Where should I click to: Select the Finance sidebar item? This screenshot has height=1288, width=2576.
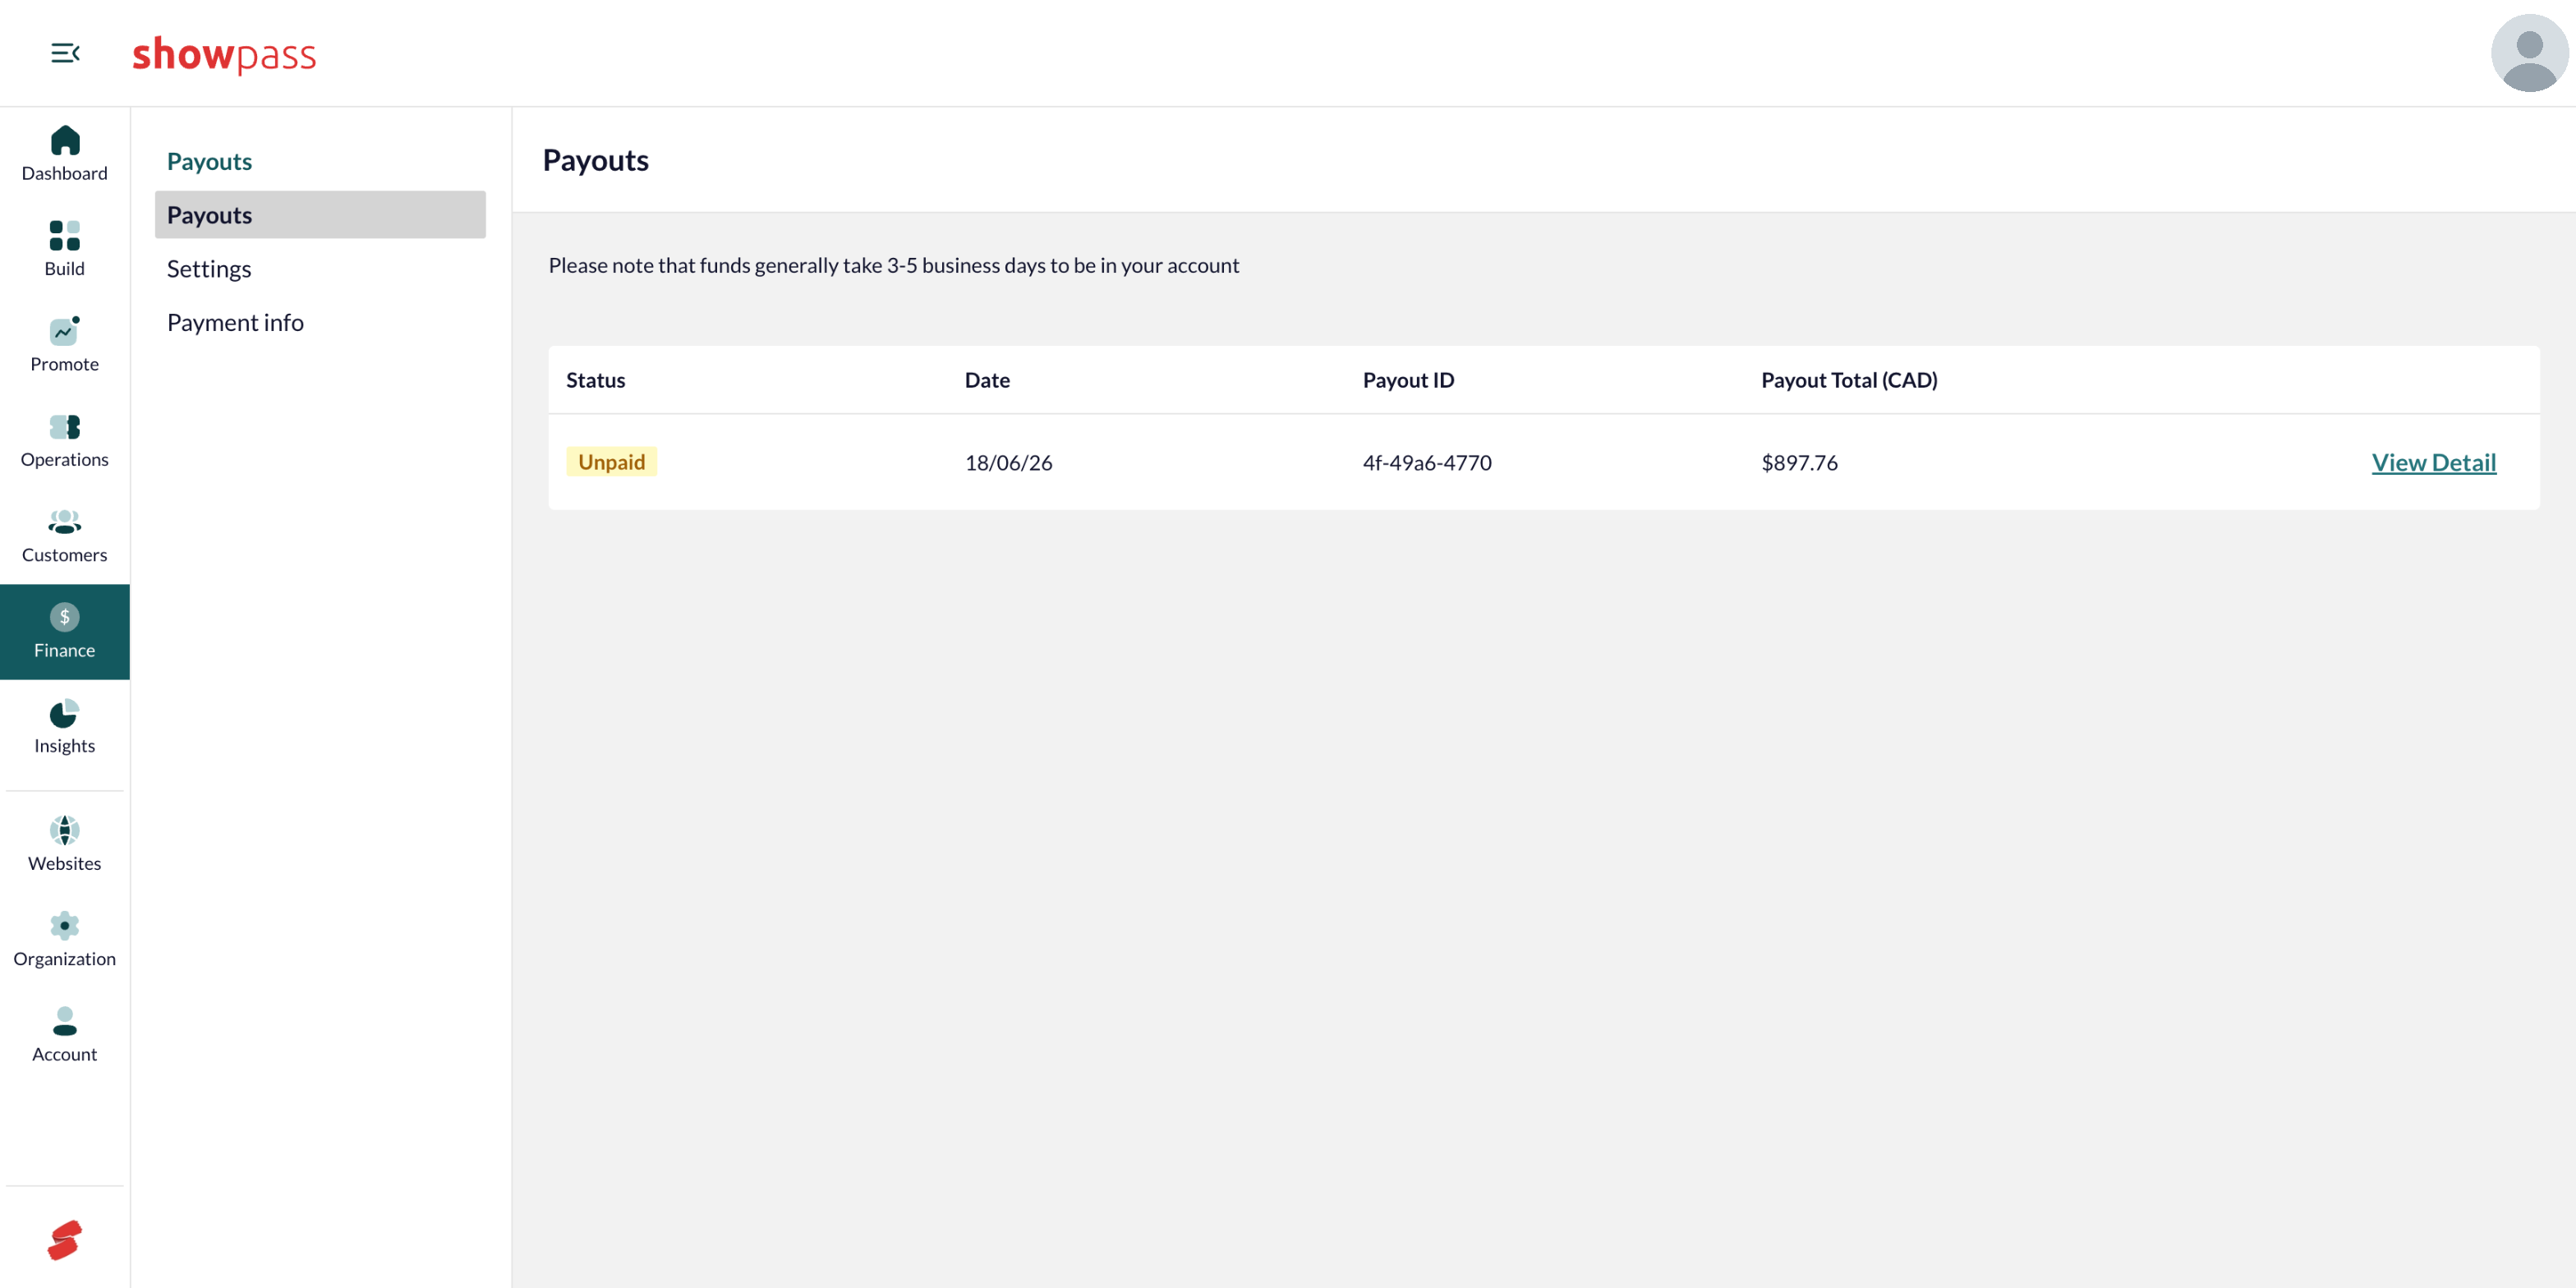(x=65, y=632)
